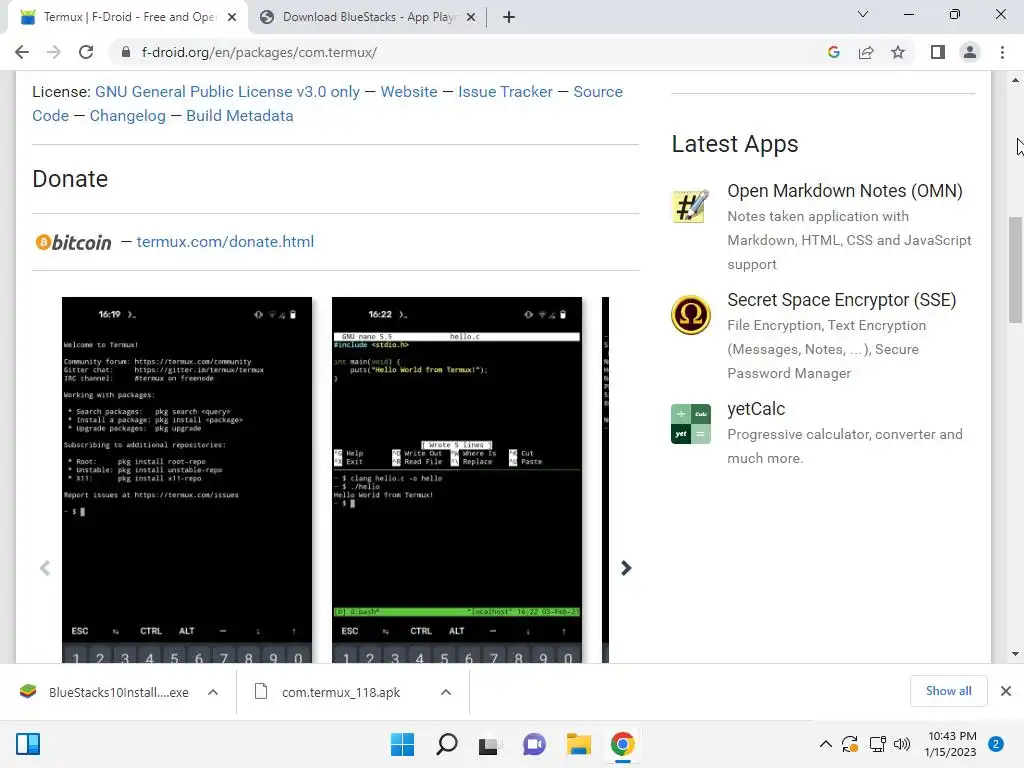Viewport: 1024px width, 768px height.
Task: Show the previous screenshot in the carousel
Action: tap(45, 568)
